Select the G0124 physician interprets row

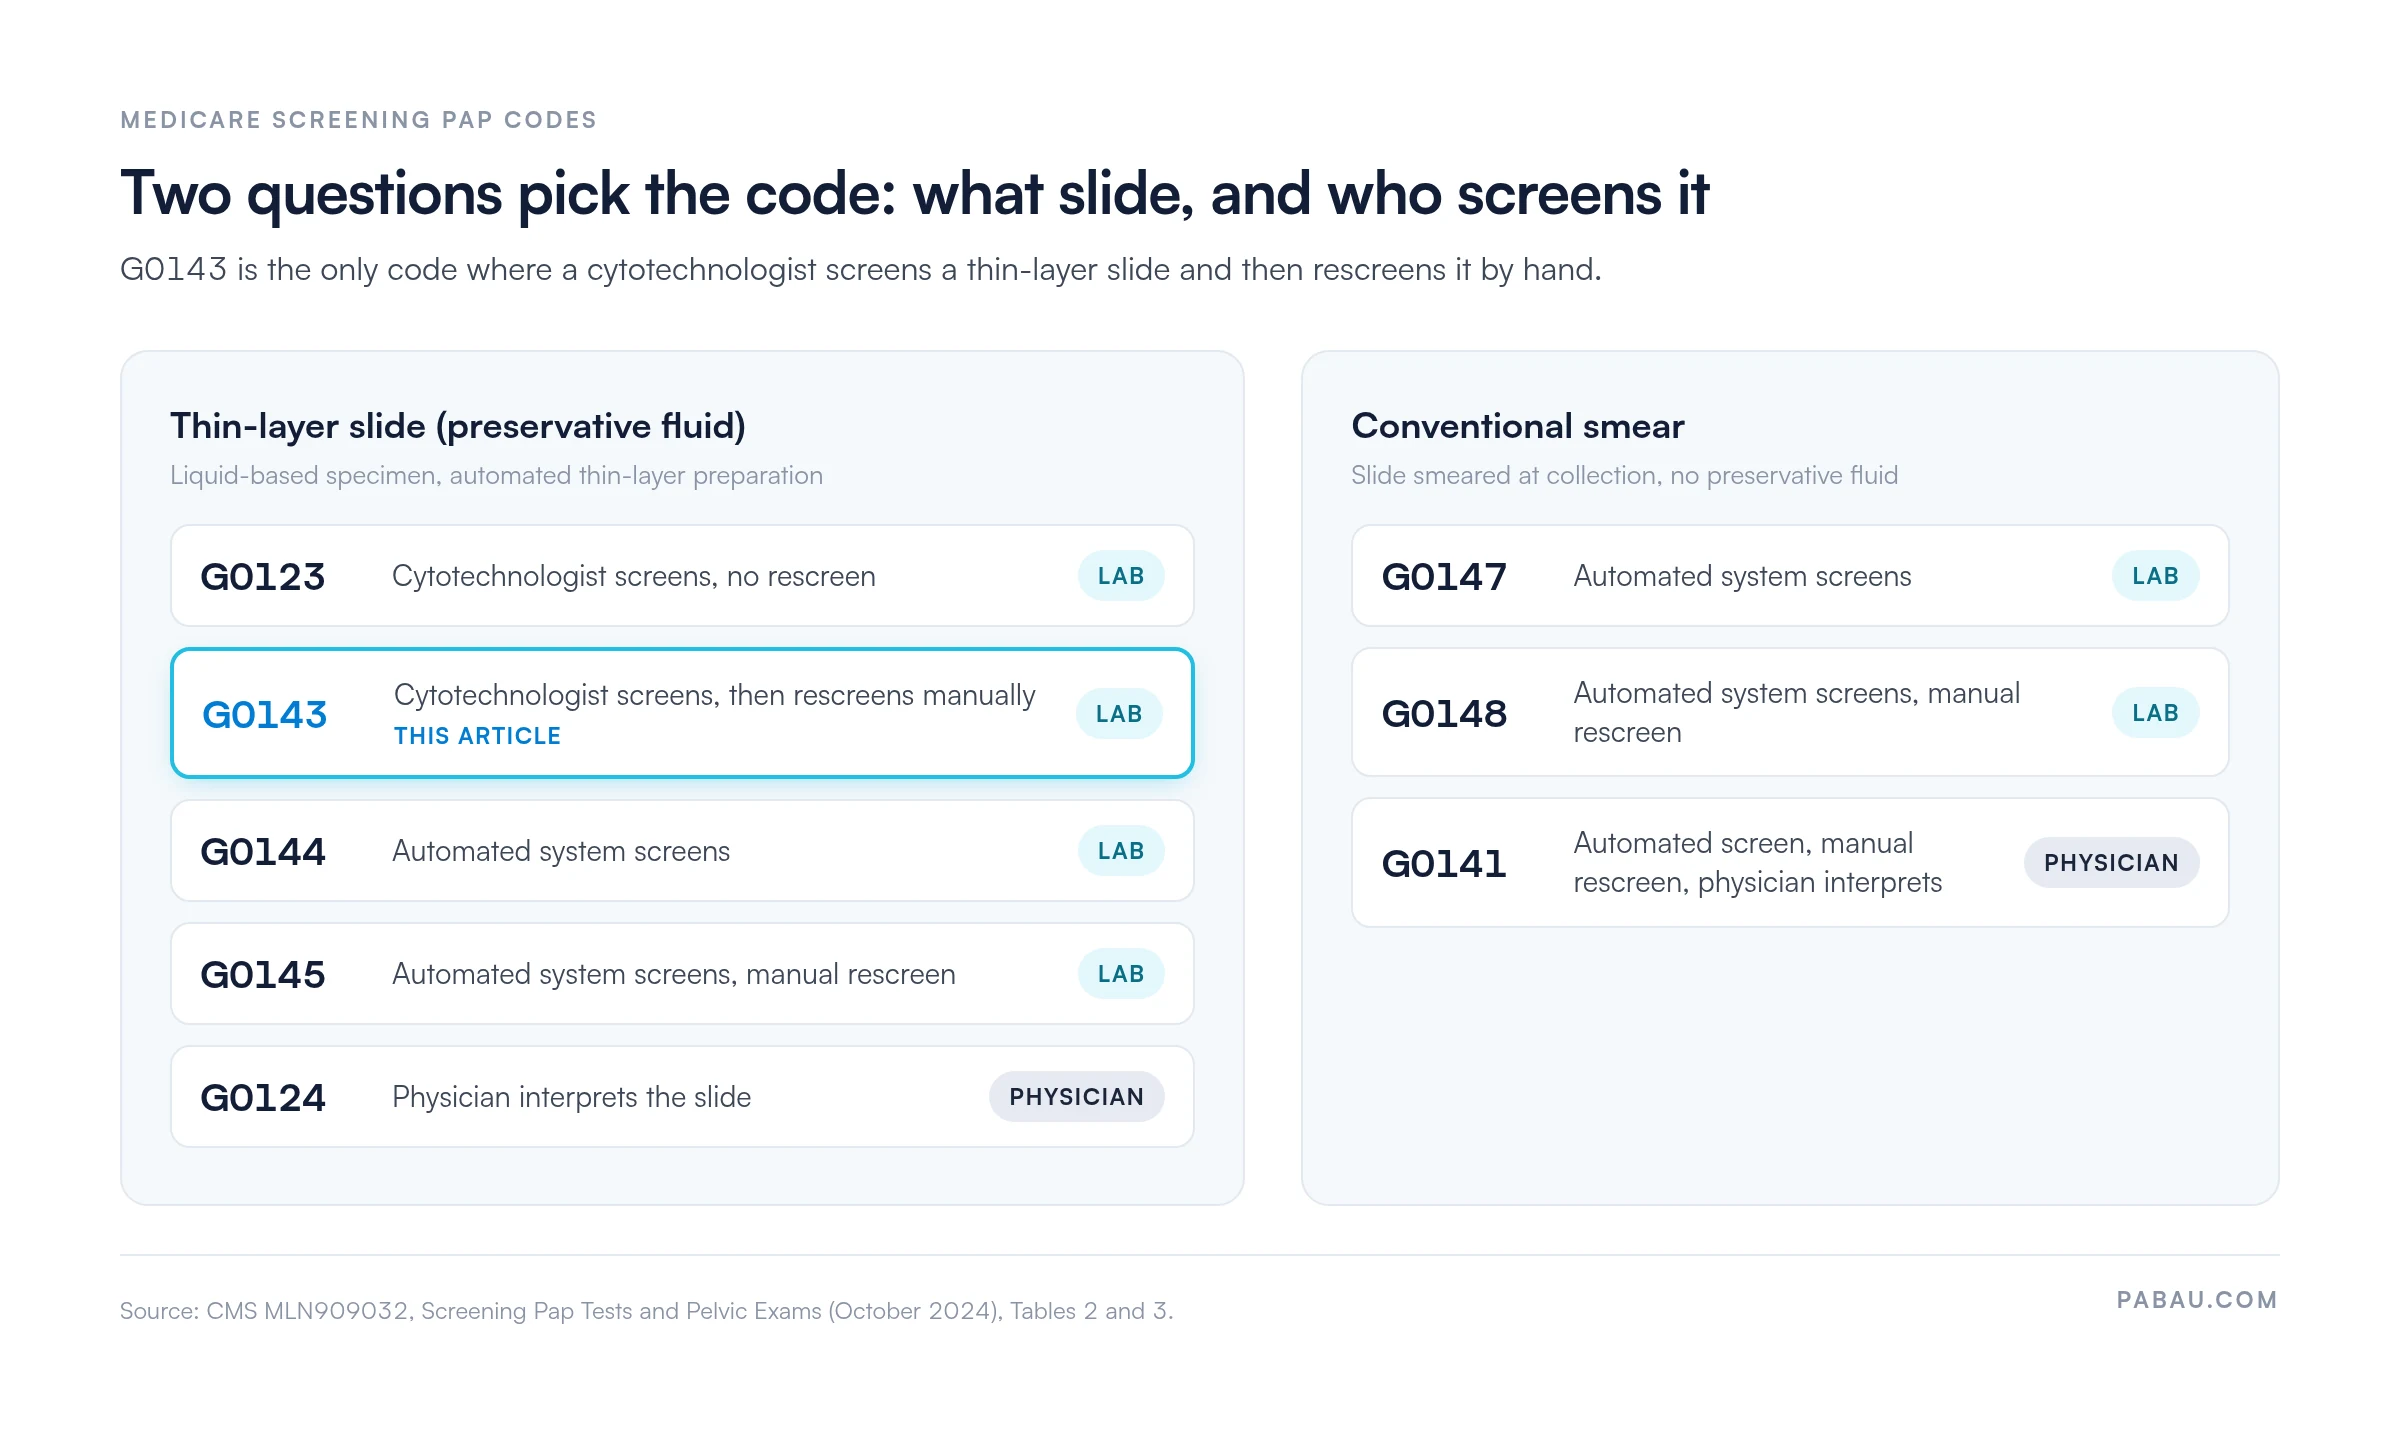(x=682, y=1097)
